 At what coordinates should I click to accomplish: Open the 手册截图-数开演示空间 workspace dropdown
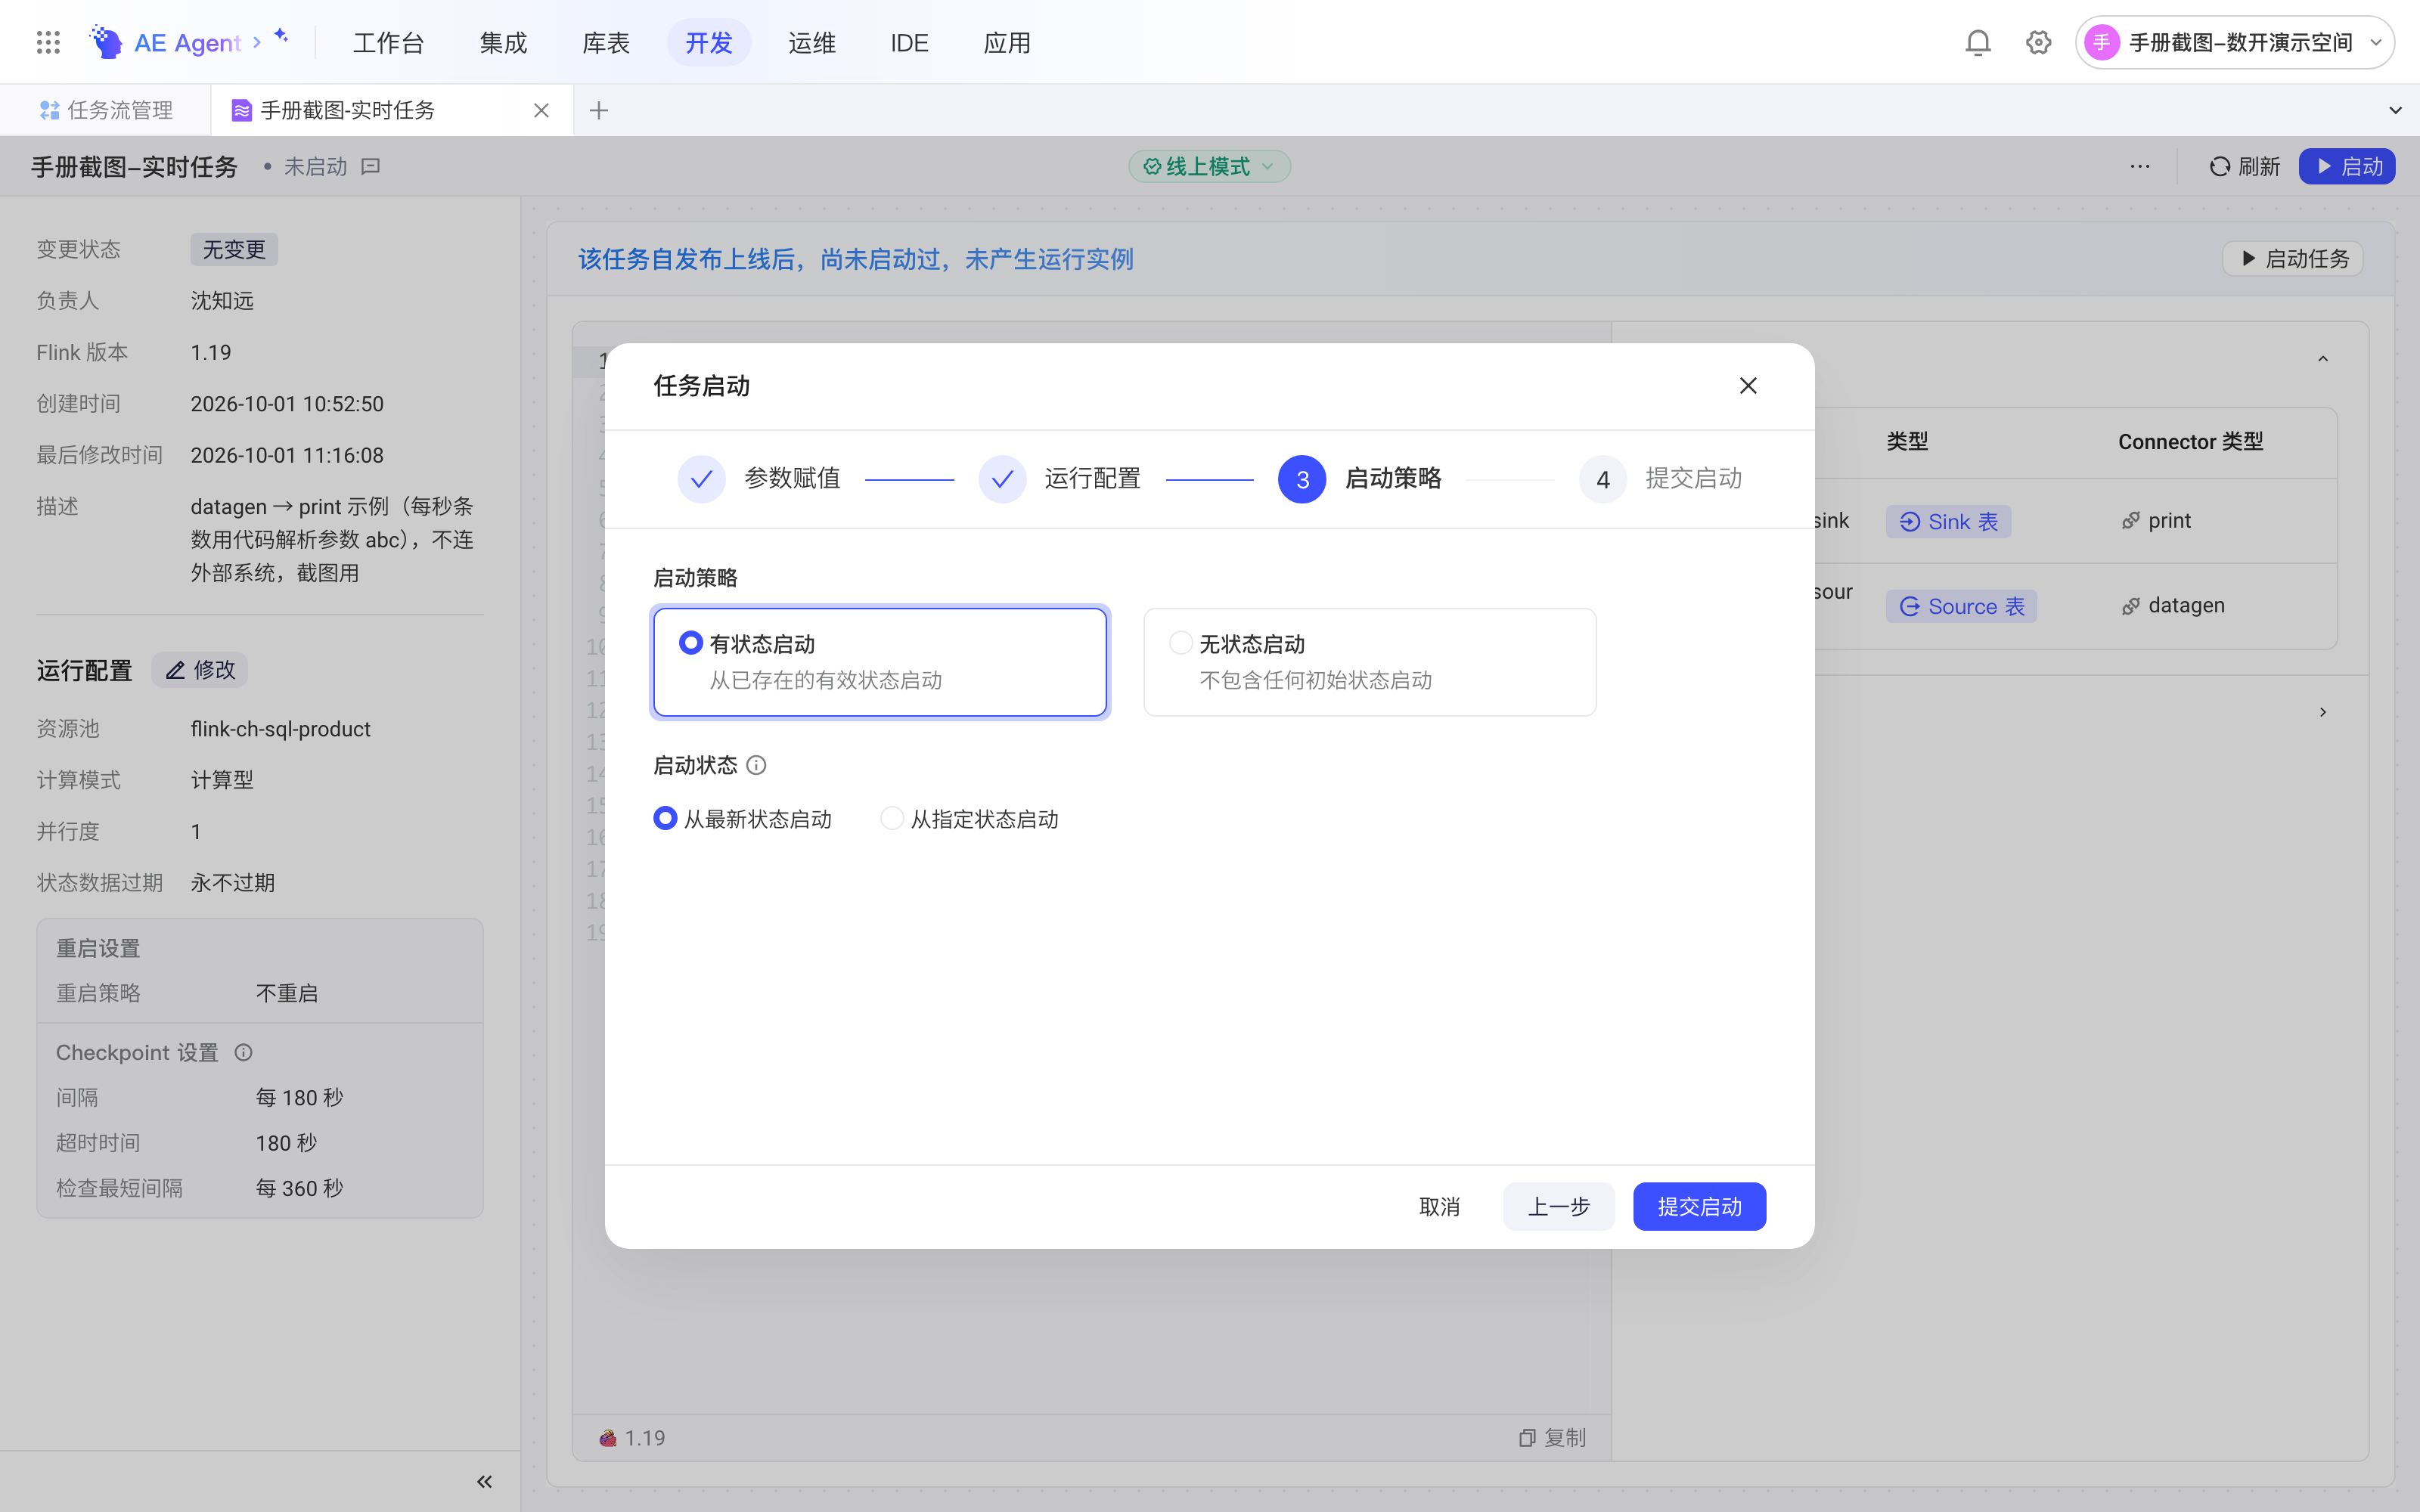coord(2235,42)
